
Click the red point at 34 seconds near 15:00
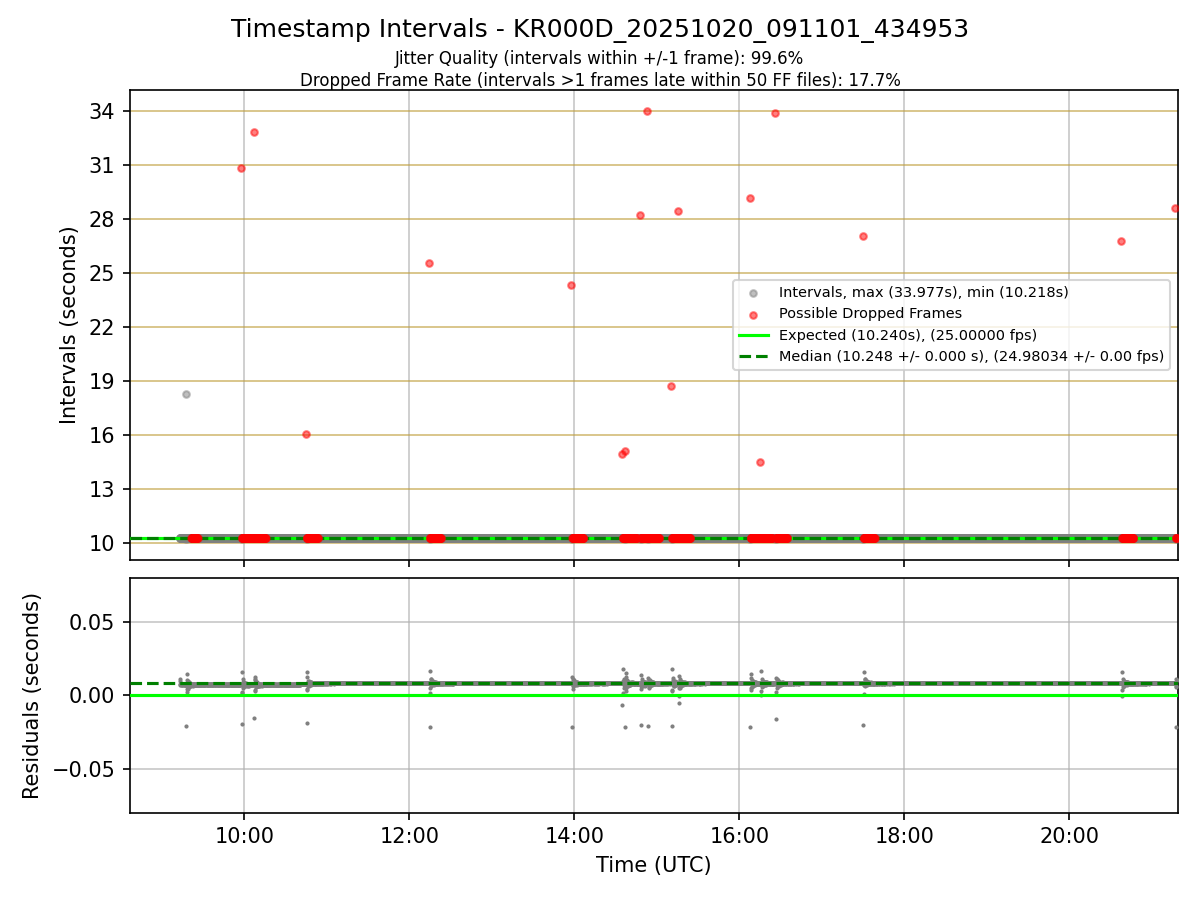pyautogui.click(x=647, y=111)
